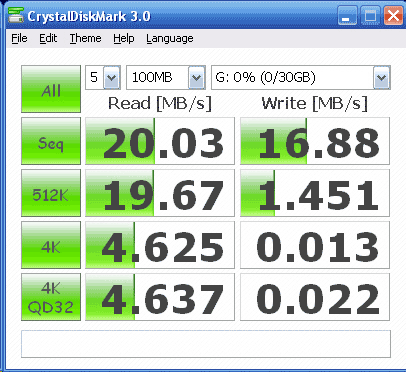This screenshot has width=406, height=372.
Task: Close the CrystalDiskMark window
Action: [x=393, y=15]
